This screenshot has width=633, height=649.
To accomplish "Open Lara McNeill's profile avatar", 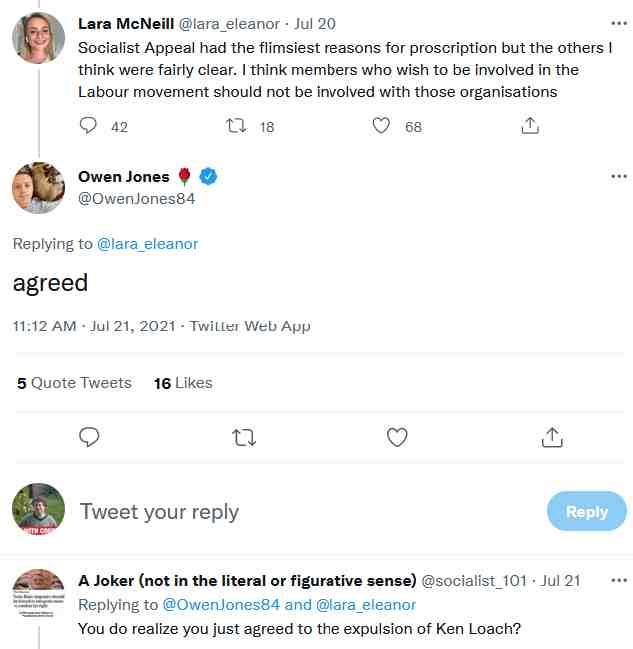I will (39, 39).
